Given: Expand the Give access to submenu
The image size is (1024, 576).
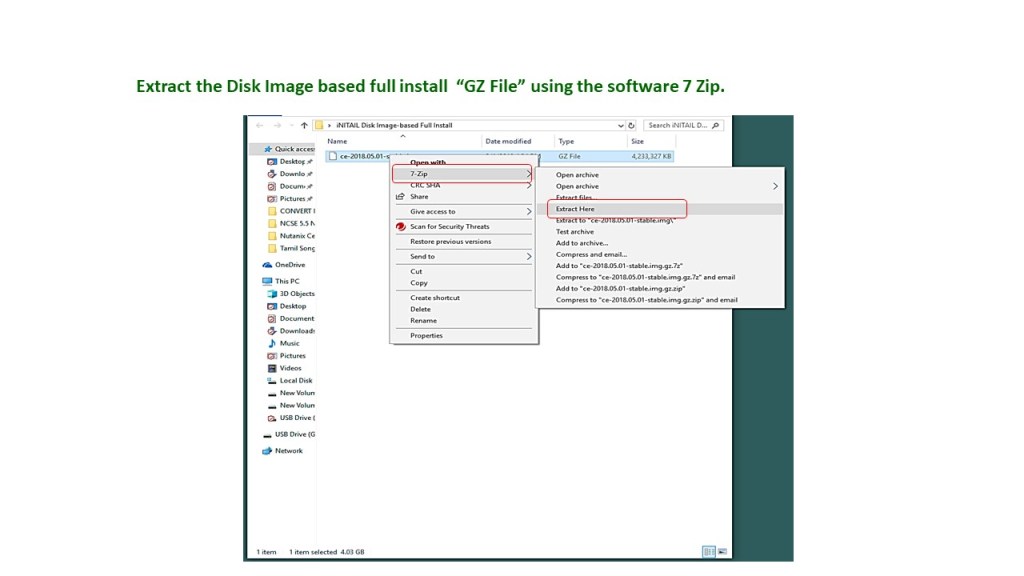Looking at the screenshot, I should (529, 212).
